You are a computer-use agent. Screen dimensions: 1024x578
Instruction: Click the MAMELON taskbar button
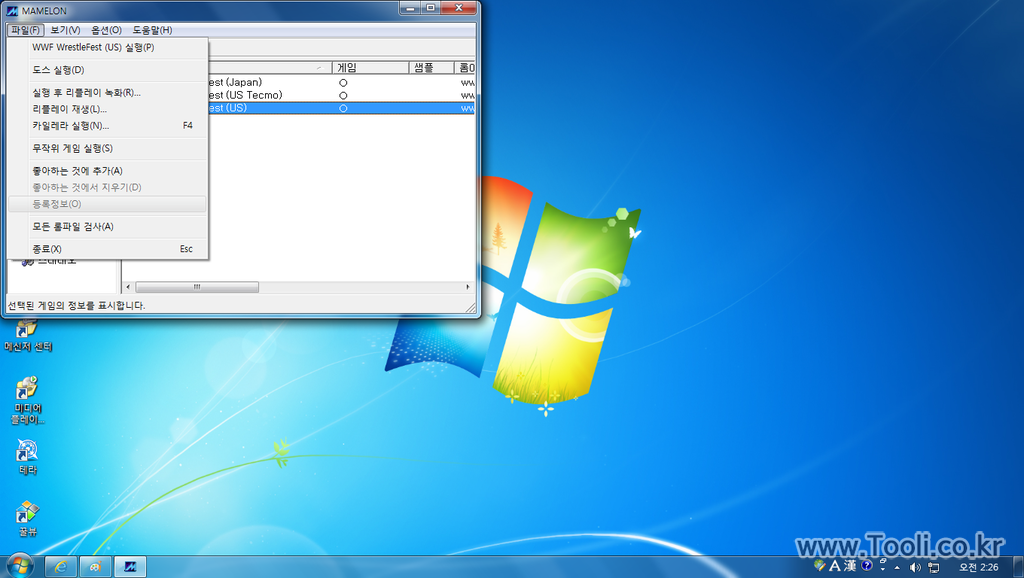[130, 566]
